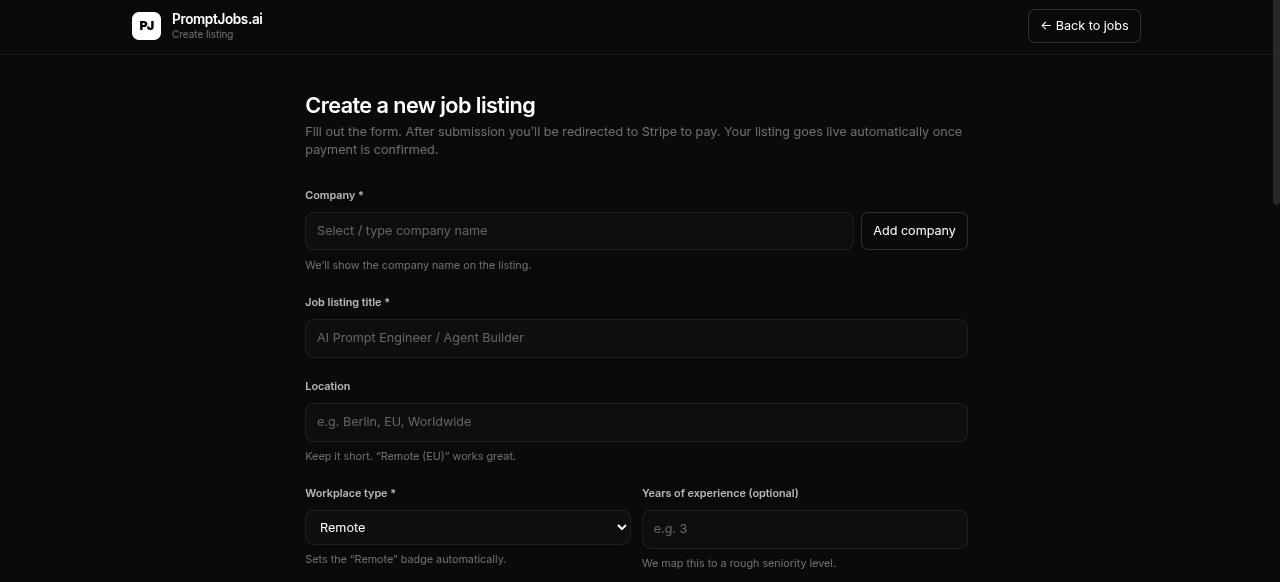This screenshot has height=582, width=1280.
Task: Focus the Job listing title input
Action: 636,338
